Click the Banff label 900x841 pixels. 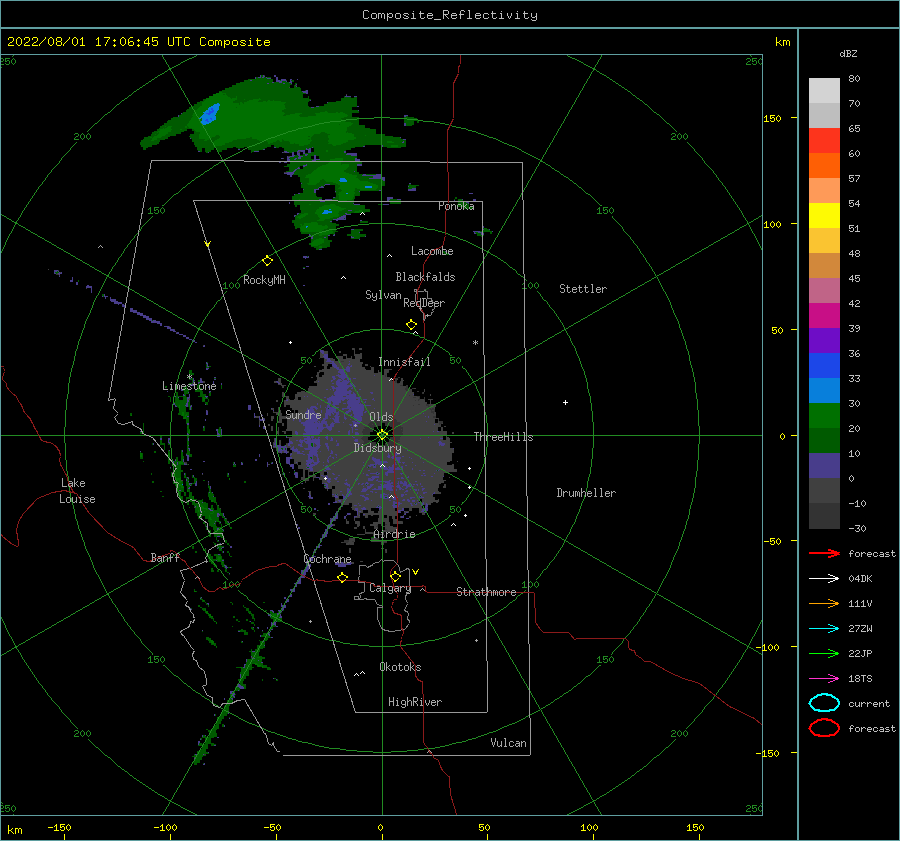click(165, 558)
